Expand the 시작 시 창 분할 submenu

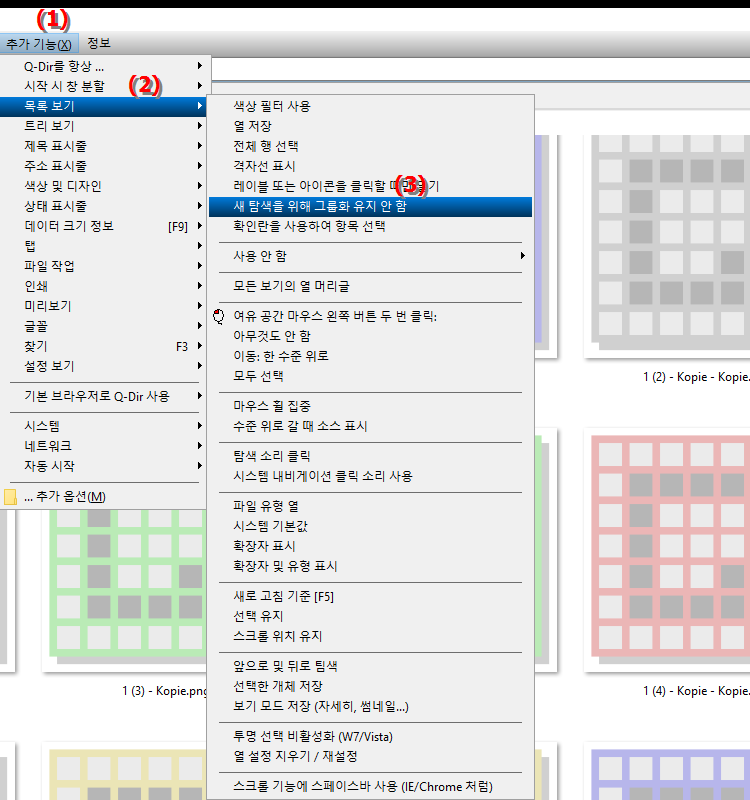click(x=105, y=86)
